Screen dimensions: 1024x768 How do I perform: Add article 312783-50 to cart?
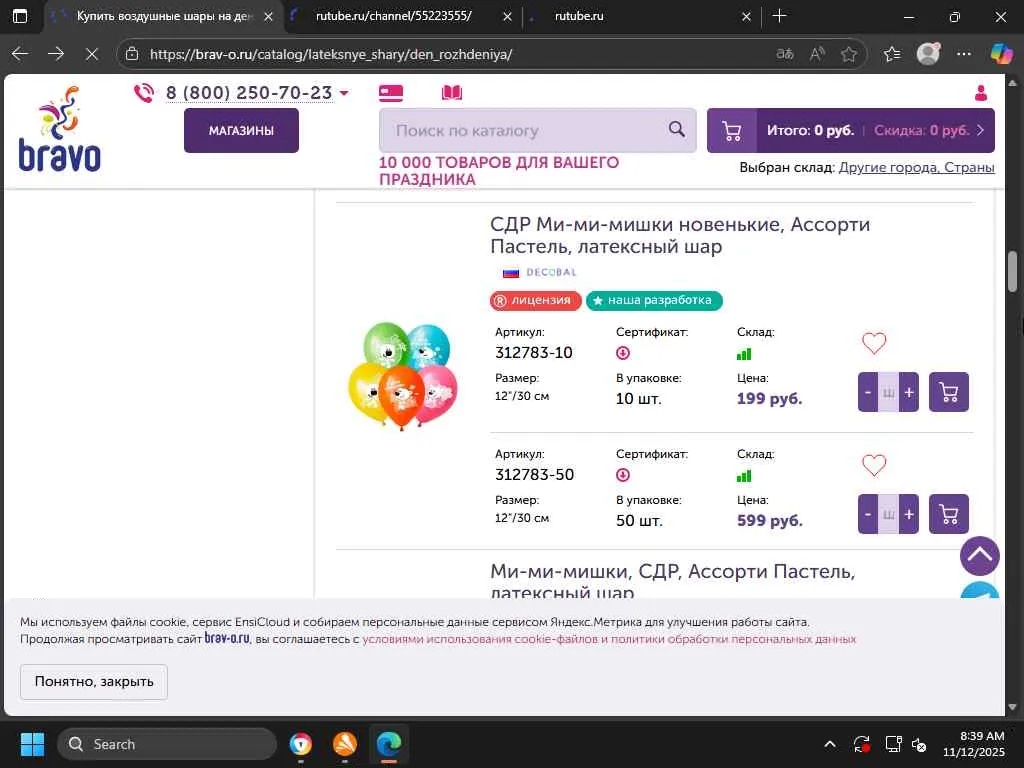click(948, 514)
